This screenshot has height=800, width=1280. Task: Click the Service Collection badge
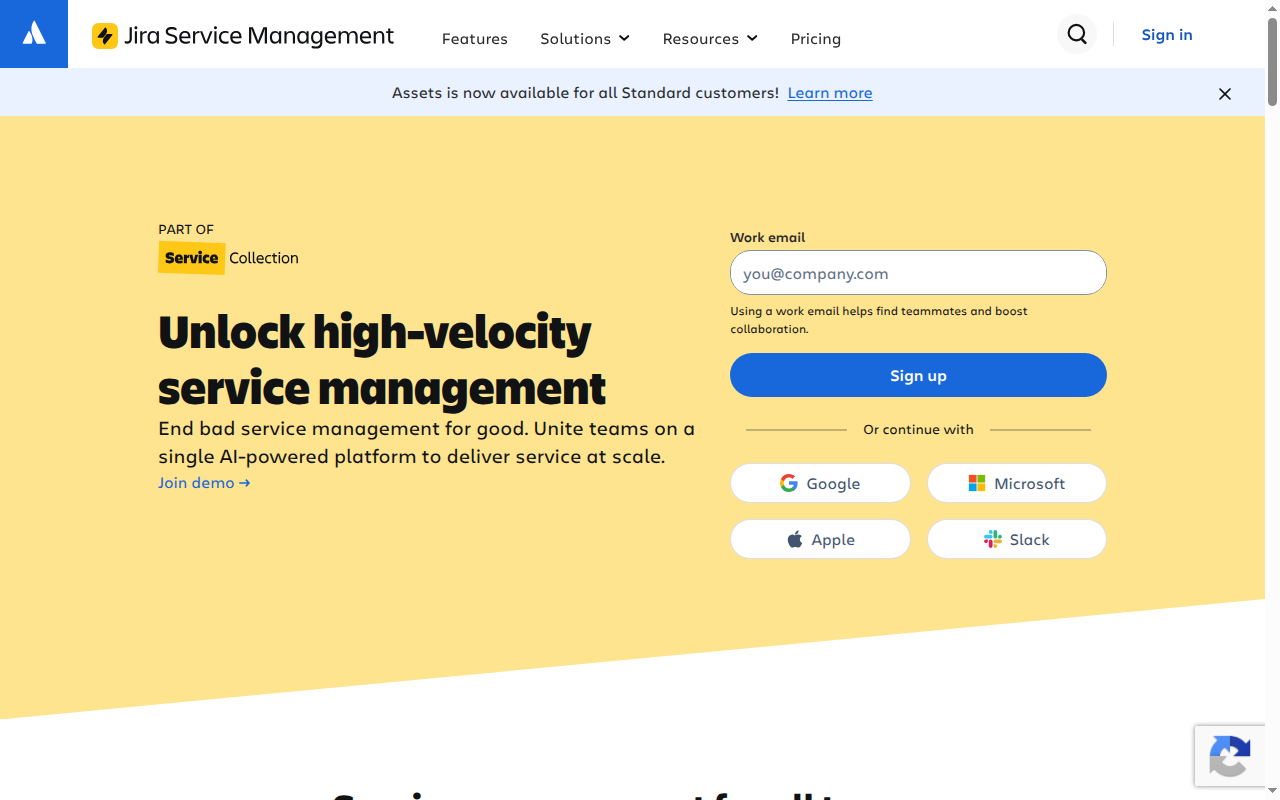(x=228, y=258)
